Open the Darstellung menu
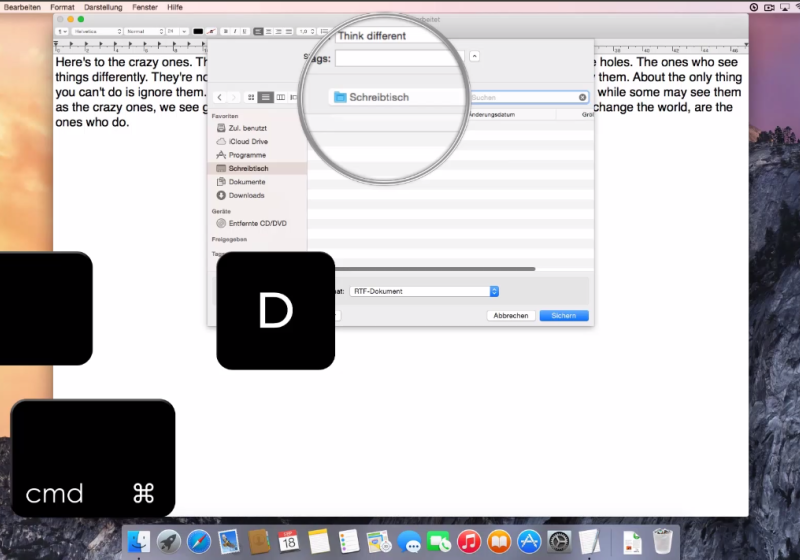The width and height of the screenshot is (800, 560). tap(103, 7)
